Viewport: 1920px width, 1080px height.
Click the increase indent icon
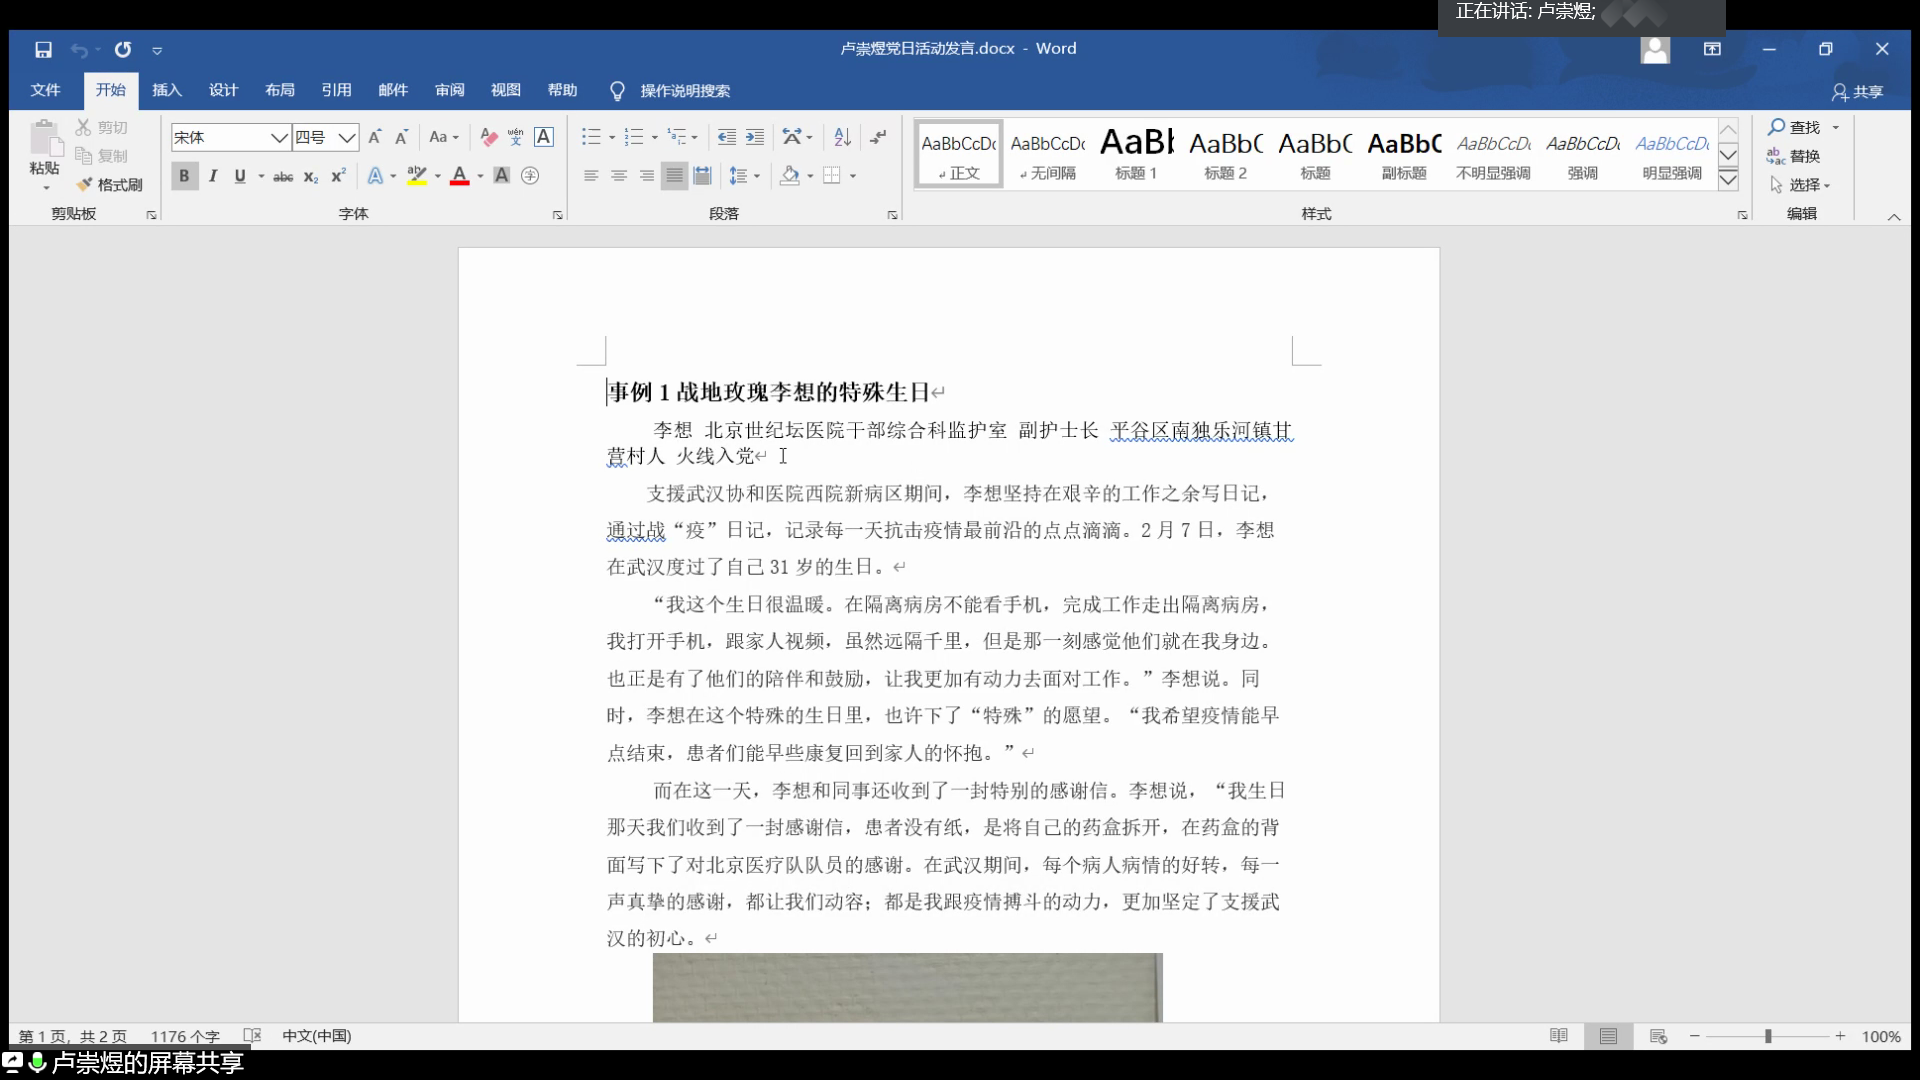tap(755, 137)
